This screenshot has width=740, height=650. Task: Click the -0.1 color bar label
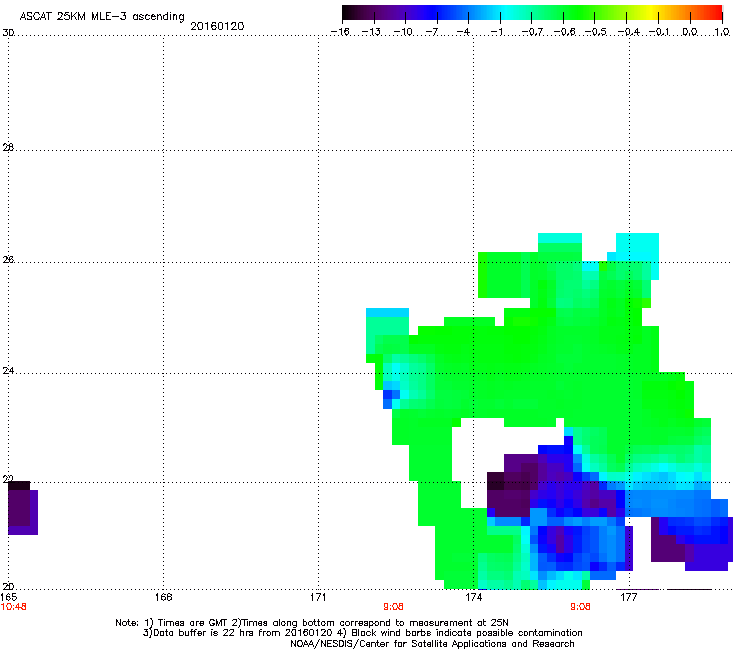[659, 32]
